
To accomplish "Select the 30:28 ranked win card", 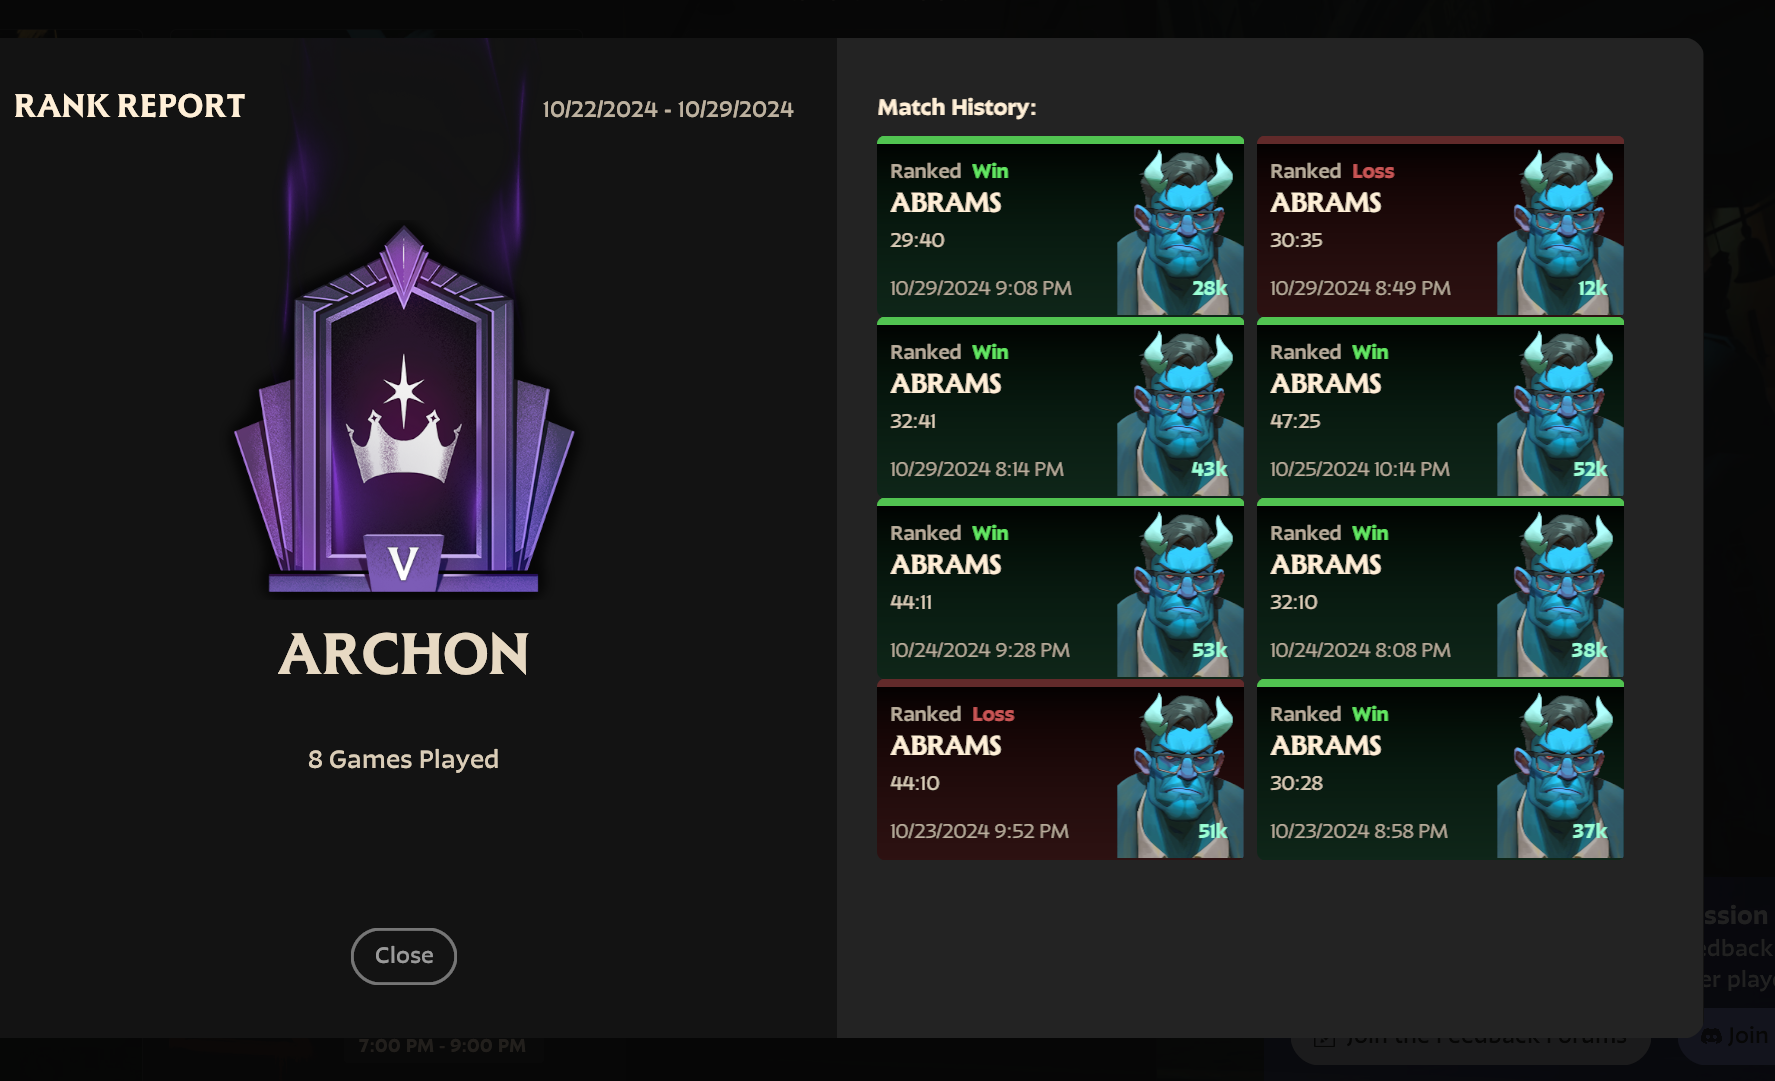I will pos(1440,769).
